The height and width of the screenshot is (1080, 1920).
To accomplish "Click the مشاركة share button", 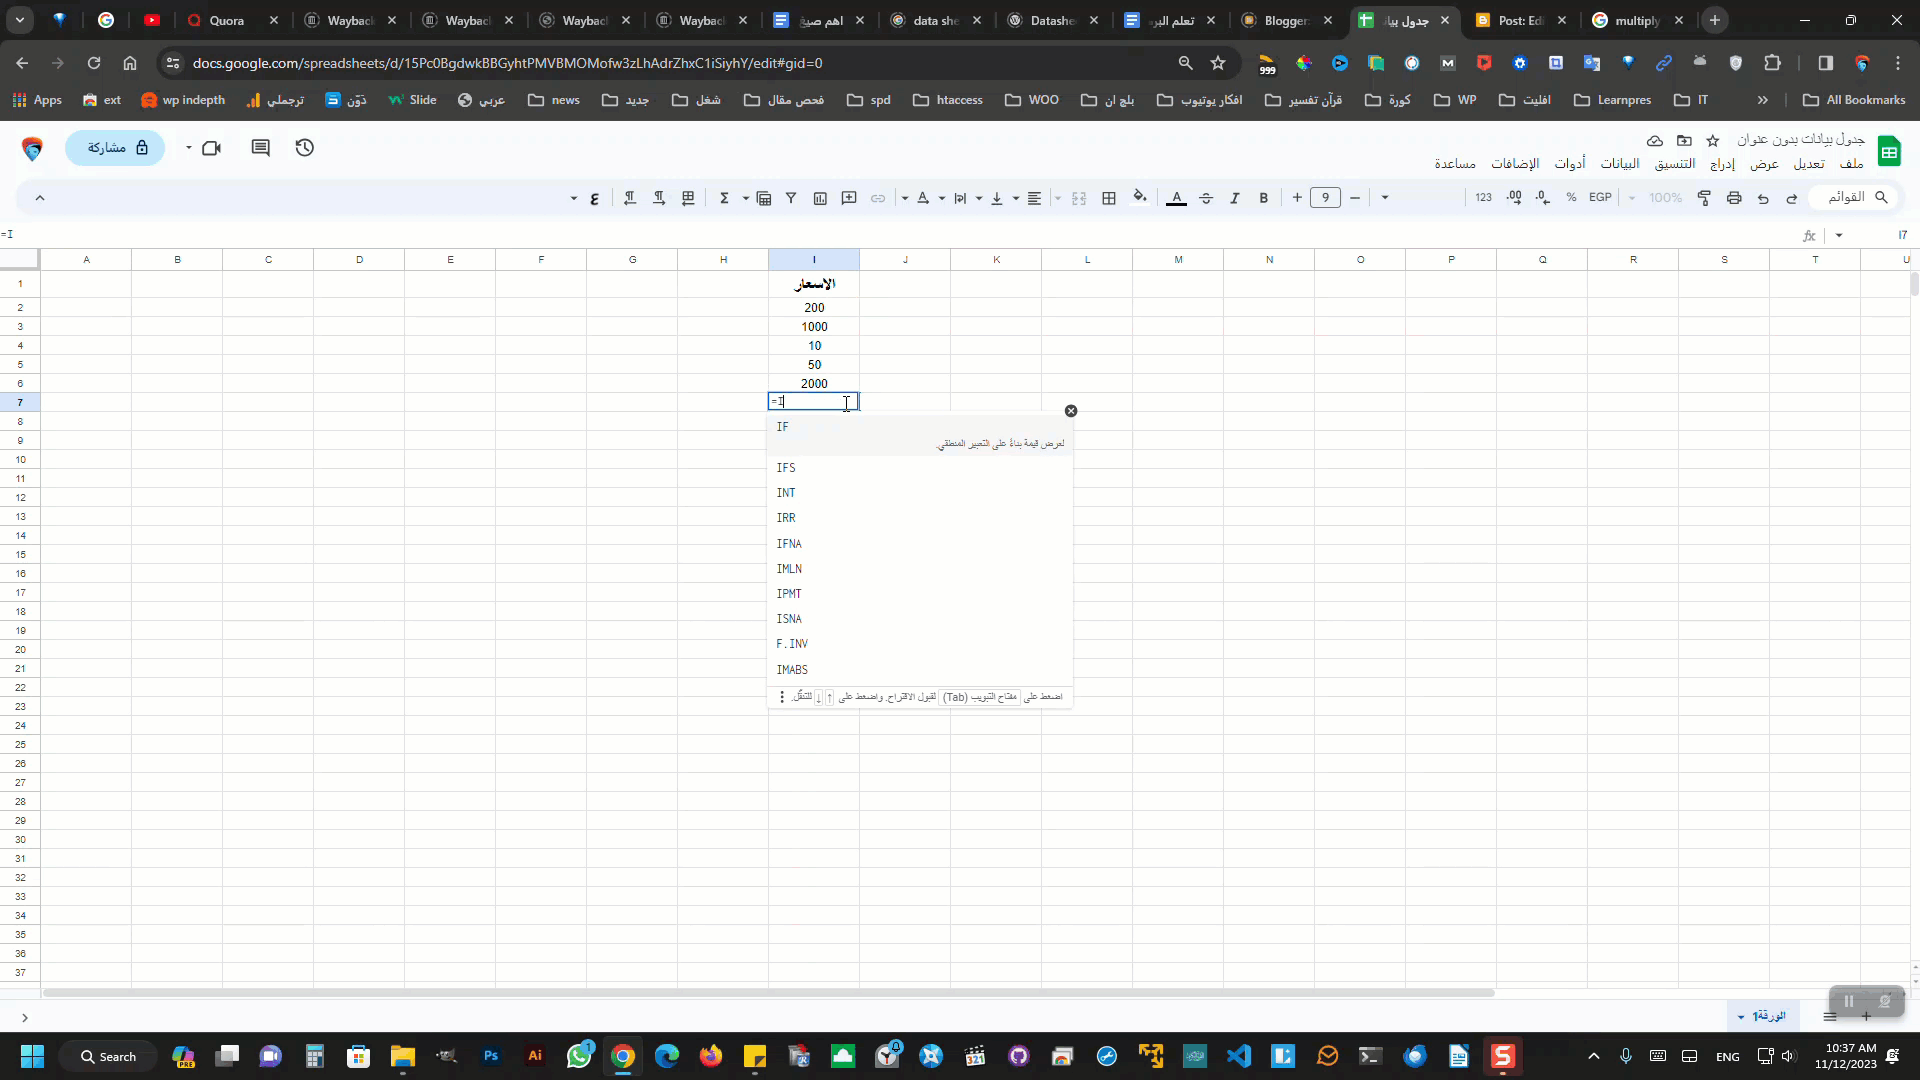I will [x=116, y=148].
